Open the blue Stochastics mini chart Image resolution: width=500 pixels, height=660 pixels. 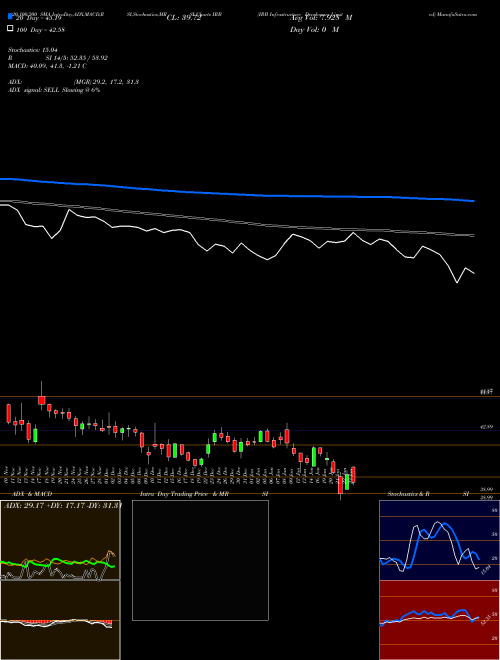(x=439, y=540)
